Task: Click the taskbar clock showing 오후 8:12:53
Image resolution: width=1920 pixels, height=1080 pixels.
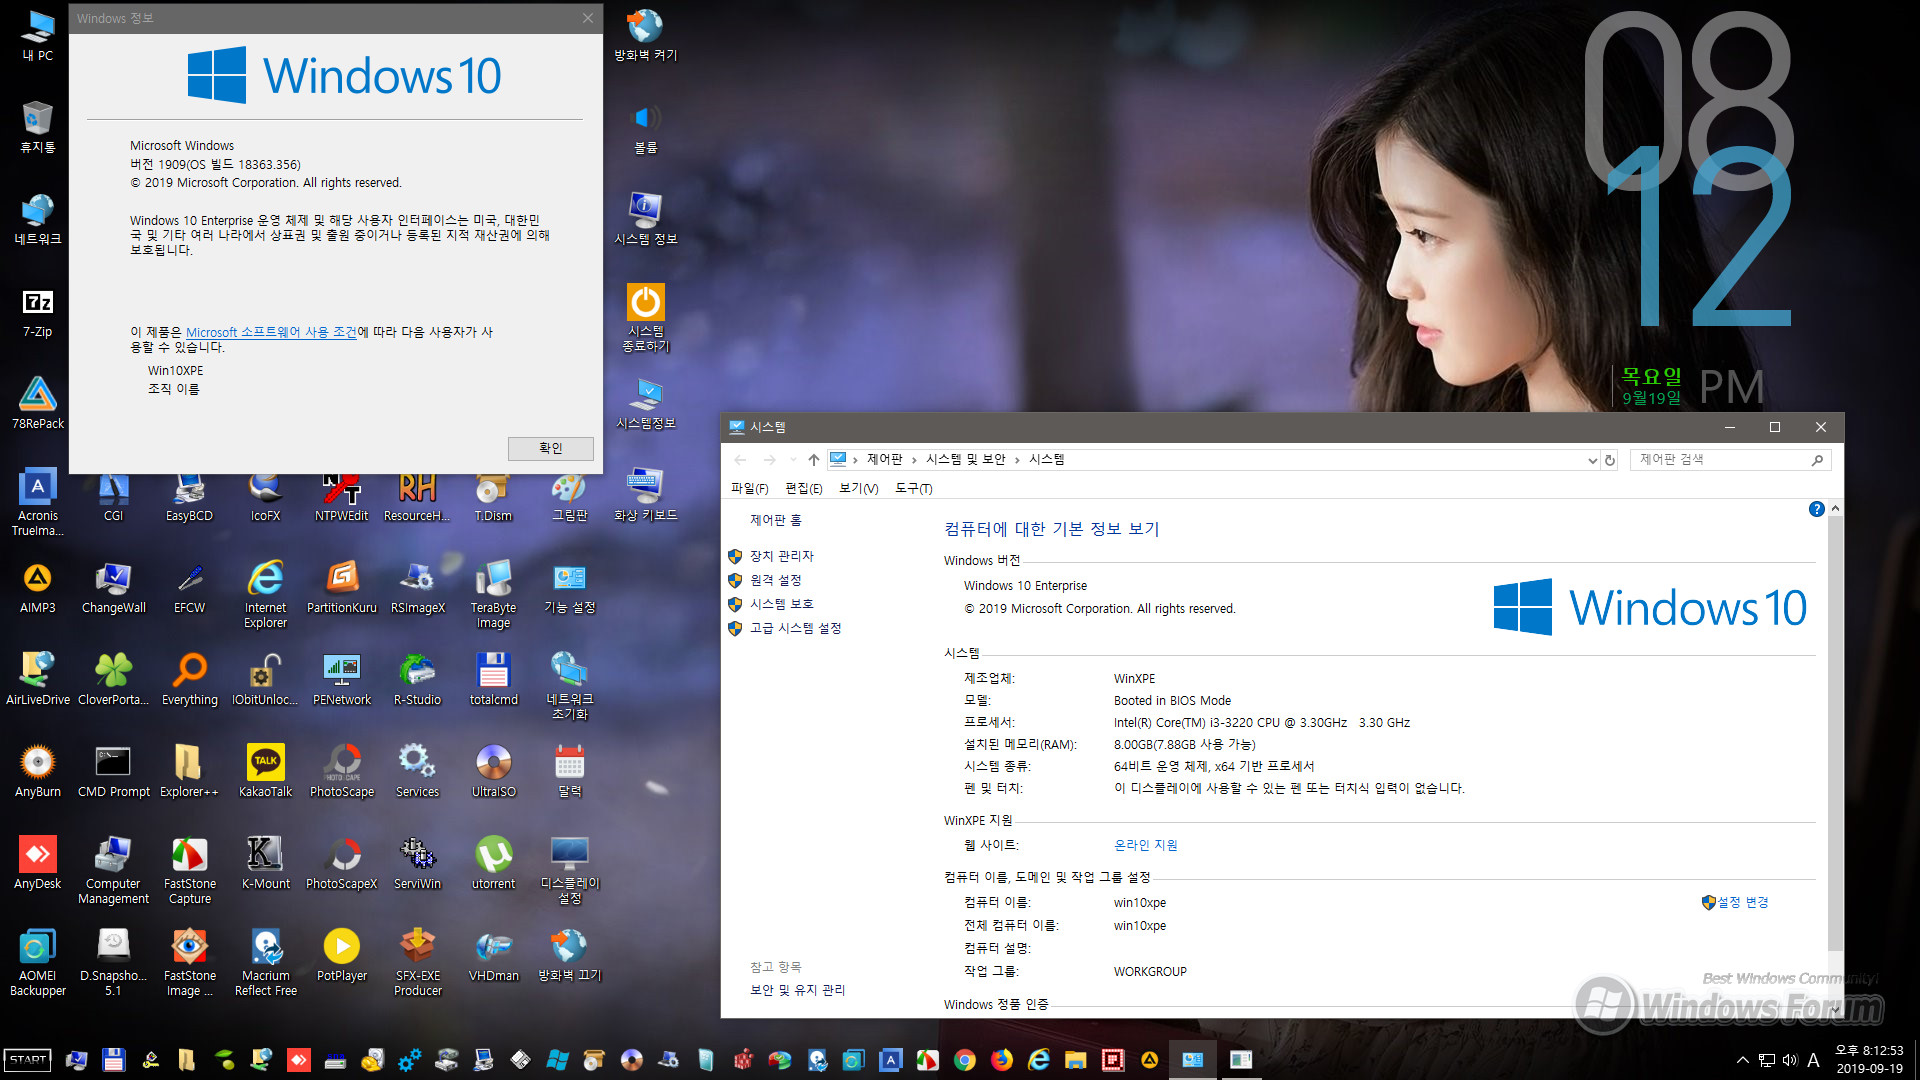Action: [x=1869, y=1060]
